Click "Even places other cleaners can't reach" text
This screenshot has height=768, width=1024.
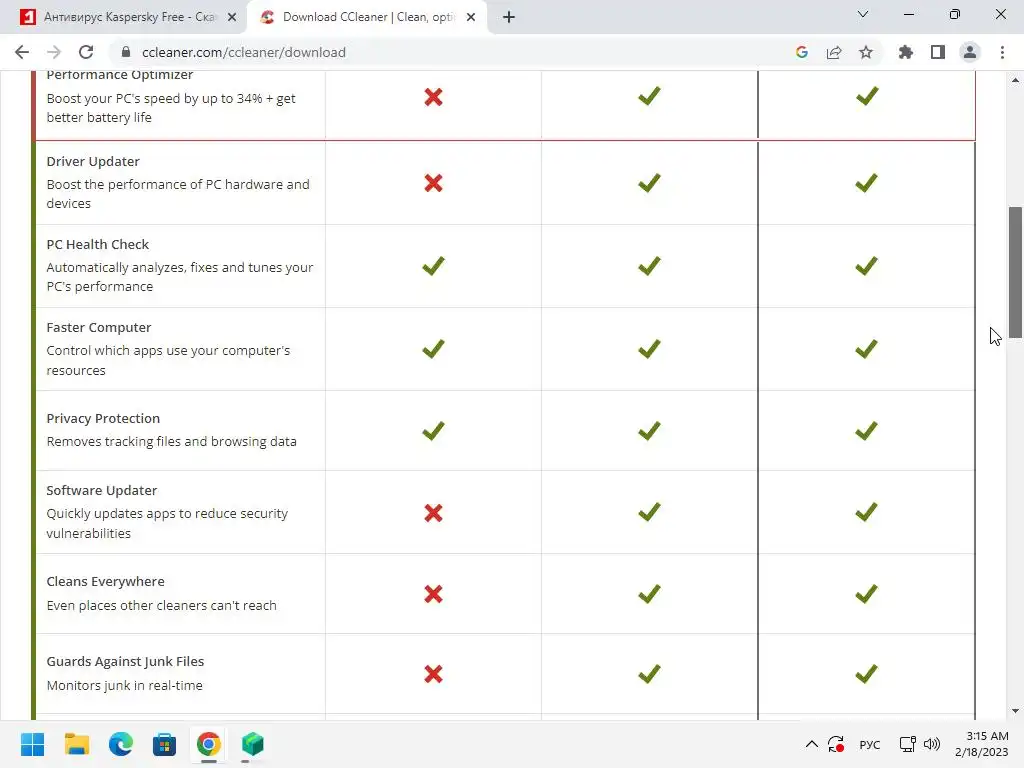(x=161, y=605)
